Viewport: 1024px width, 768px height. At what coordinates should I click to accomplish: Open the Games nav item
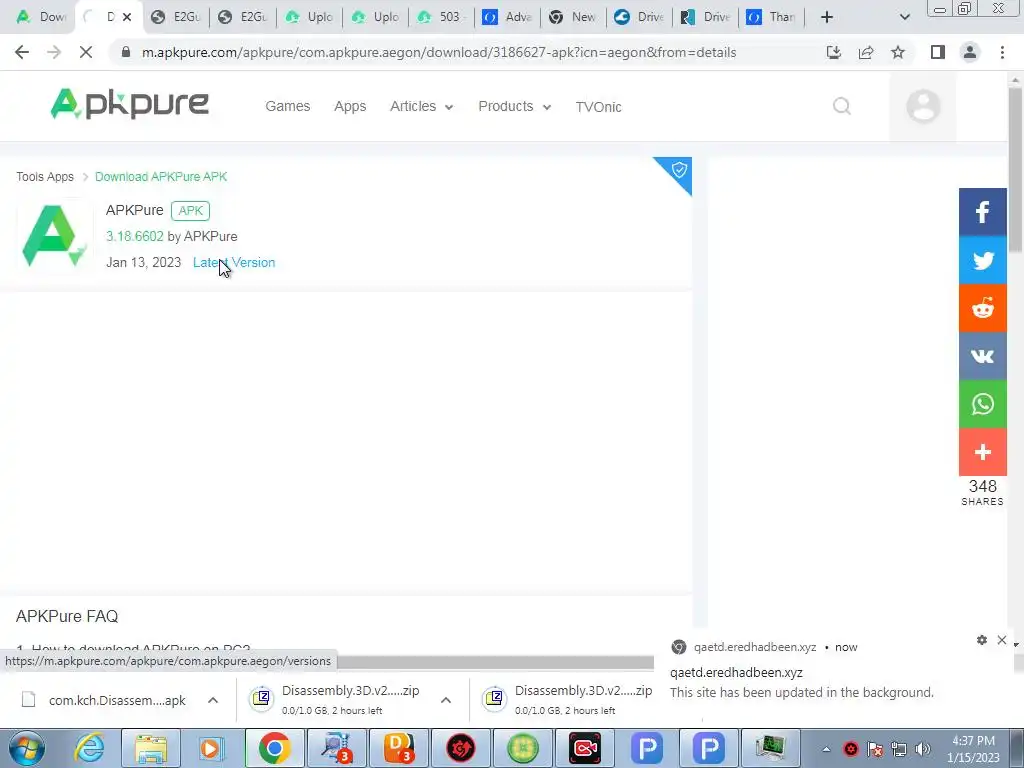tap(287, 106)
